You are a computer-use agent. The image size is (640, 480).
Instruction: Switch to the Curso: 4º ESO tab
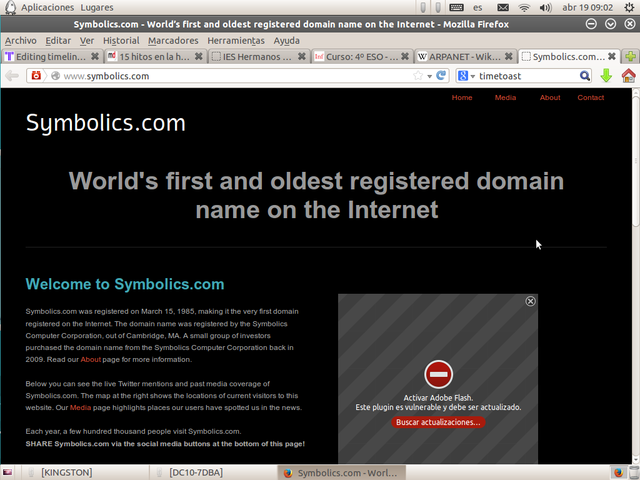(x=361, y=56)
